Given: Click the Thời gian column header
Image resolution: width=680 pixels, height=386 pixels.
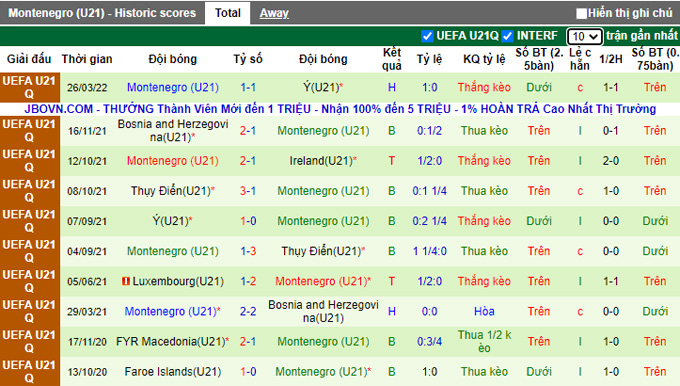Looking at the screenshot, I should 87,59.
